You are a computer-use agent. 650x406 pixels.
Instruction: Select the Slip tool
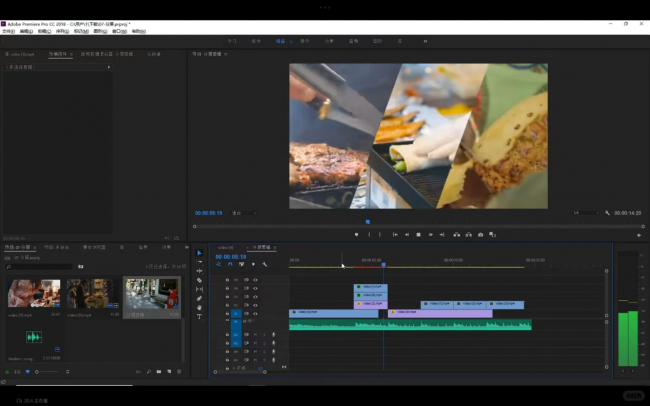click(x=199, y=289)
